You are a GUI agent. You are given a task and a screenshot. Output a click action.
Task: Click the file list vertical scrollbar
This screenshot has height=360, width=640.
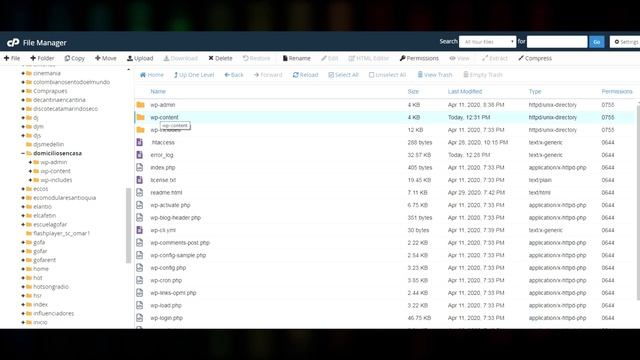(638, 202)
